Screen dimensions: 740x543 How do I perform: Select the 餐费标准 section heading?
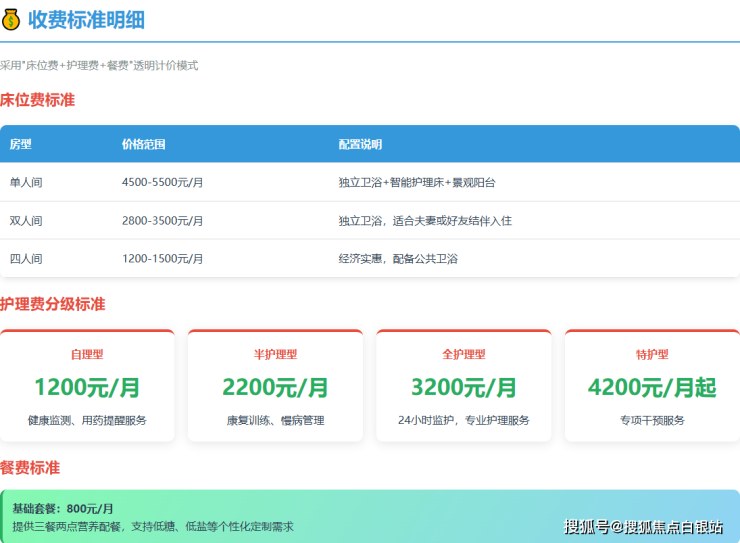(x=30, y=467)
